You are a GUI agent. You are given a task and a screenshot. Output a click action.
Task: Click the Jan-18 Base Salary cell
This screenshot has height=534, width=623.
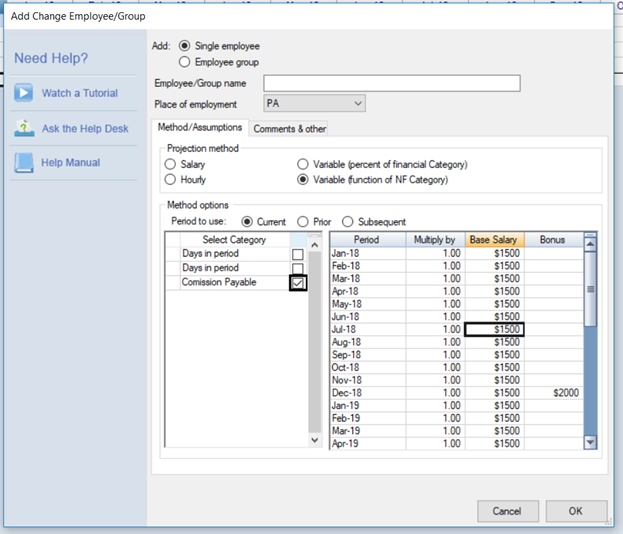click(x=495, y=253)
